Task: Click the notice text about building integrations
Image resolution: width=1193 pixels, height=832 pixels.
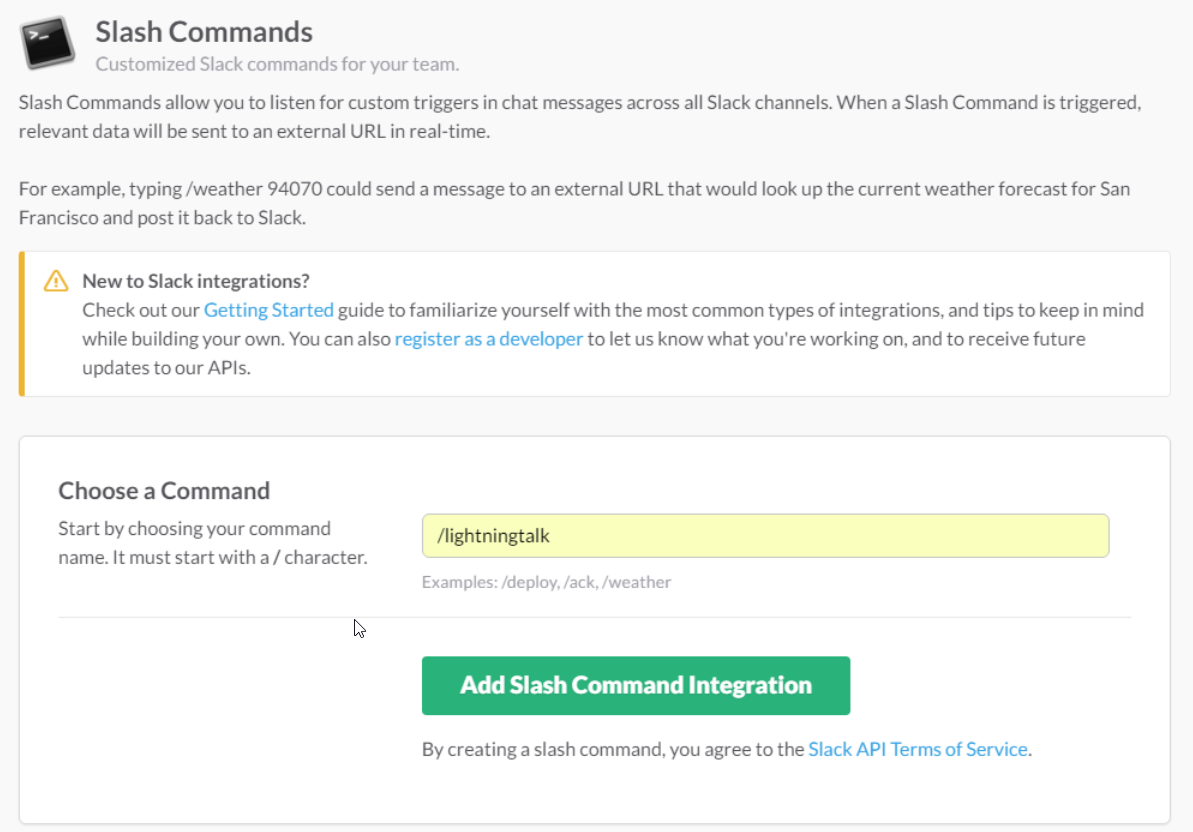Action: 738,310
